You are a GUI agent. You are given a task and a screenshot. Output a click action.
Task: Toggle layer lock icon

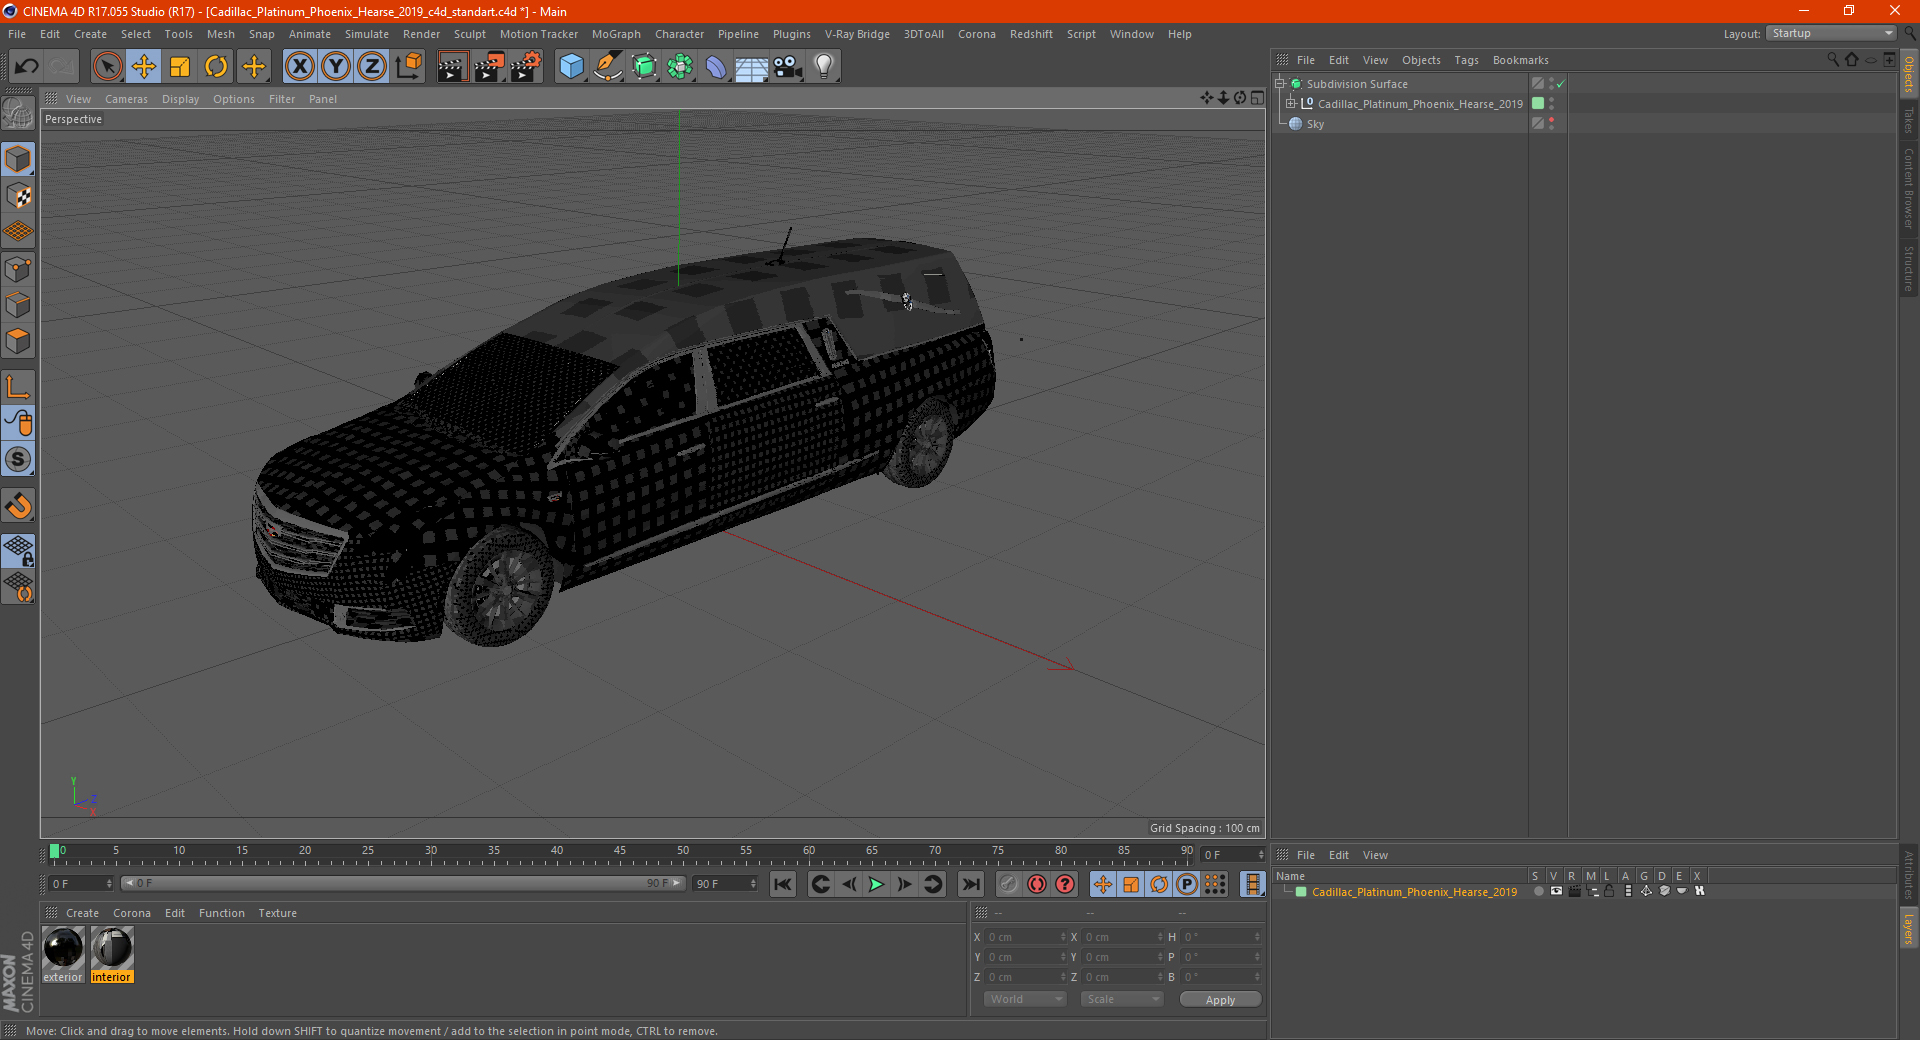(x=1609, y=891)
